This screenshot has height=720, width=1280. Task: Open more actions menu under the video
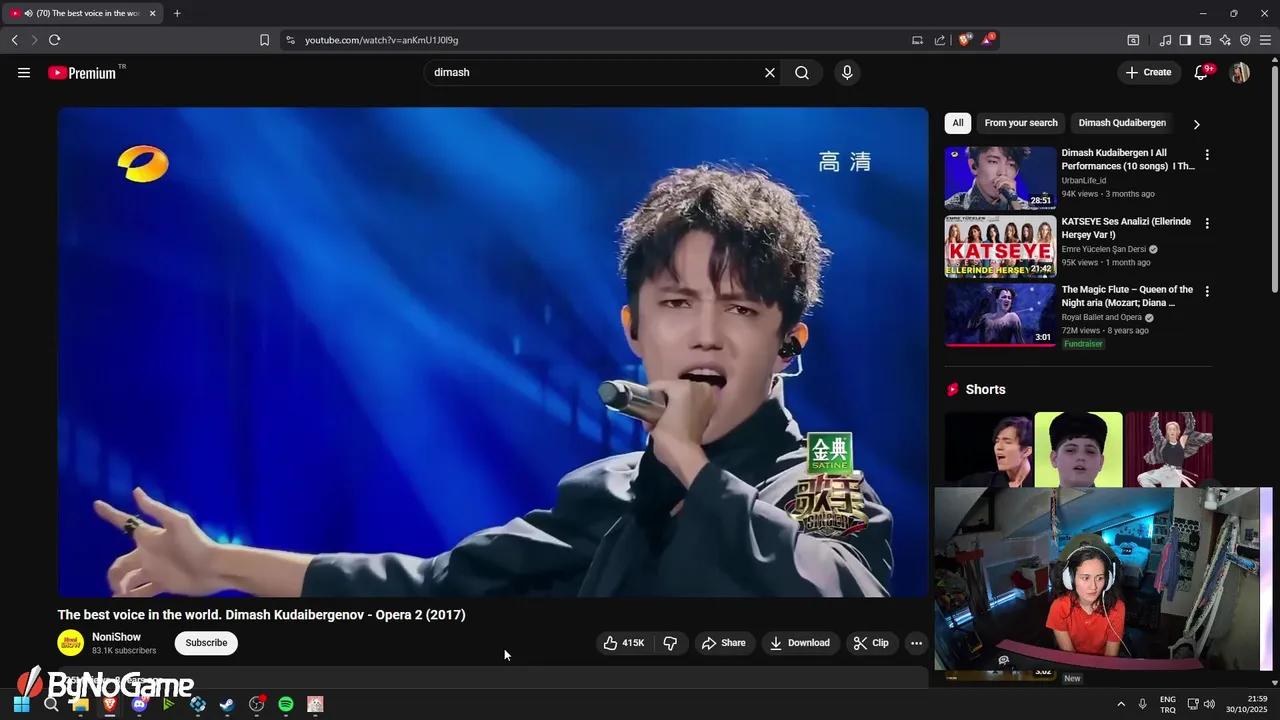pos(916,643)
